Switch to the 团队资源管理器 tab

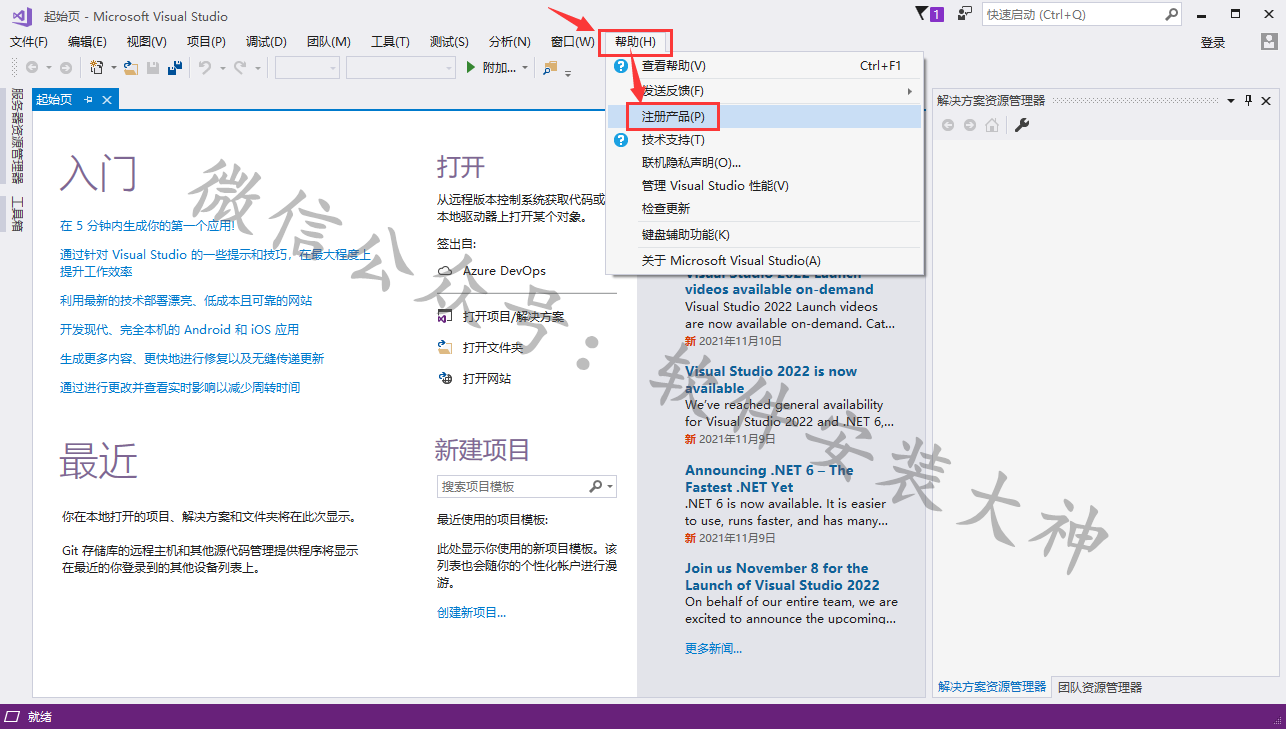tap(1100, 687)
